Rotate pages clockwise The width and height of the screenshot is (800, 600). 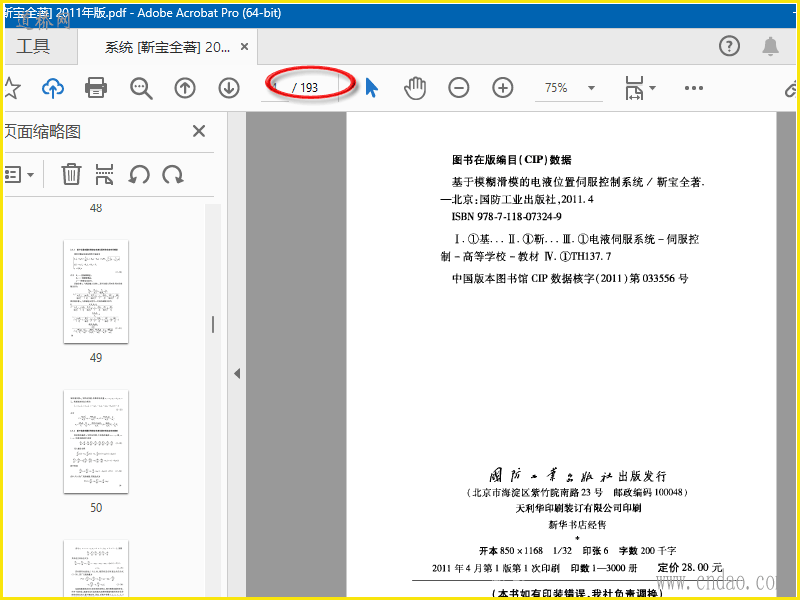click(173, 174)
